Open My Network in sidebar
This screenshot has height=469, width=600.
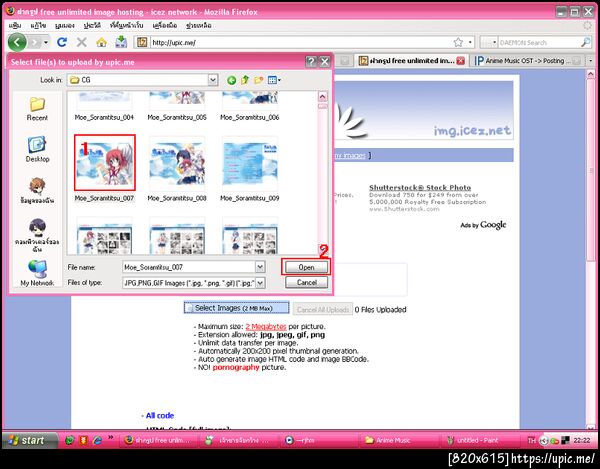(x=37, y=273)
